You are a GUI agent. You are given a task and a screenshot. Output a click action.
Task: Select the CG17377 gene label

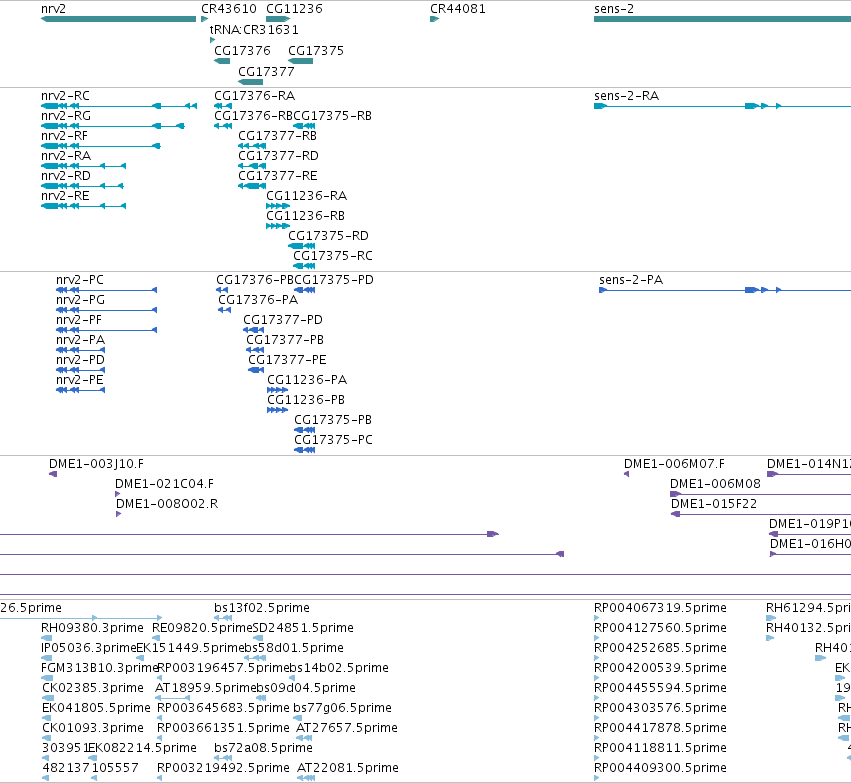266,72
